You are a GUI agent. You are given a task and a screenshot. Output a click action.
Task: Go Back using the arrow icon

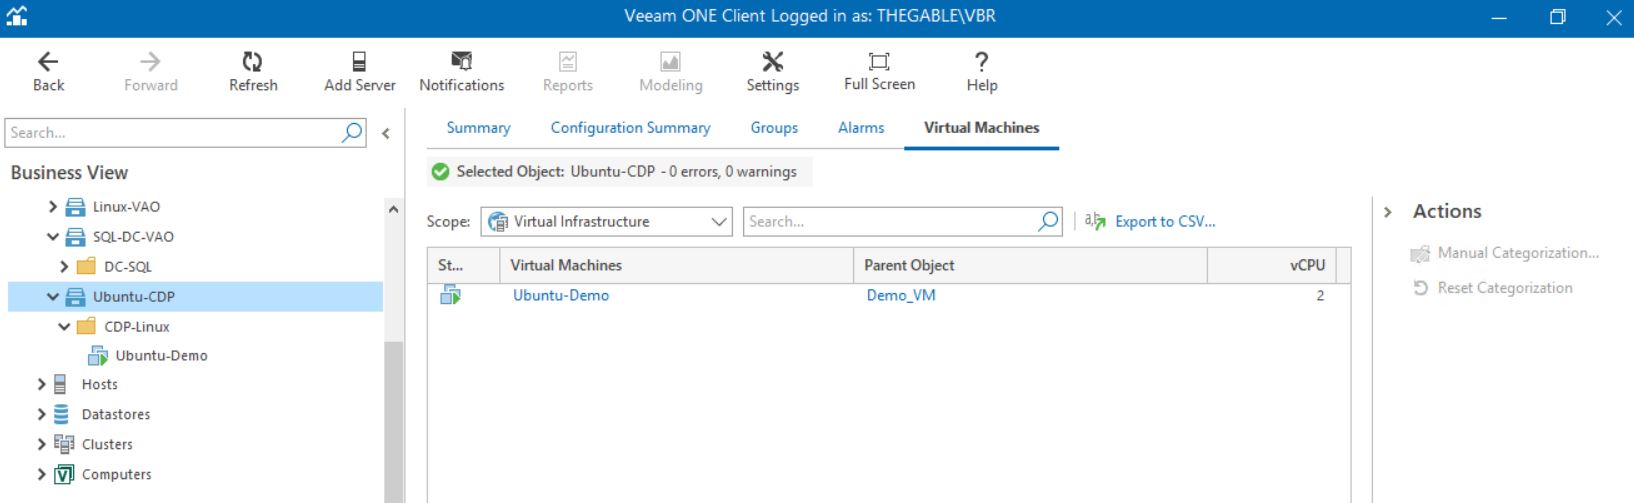click(x=48, y=62)
